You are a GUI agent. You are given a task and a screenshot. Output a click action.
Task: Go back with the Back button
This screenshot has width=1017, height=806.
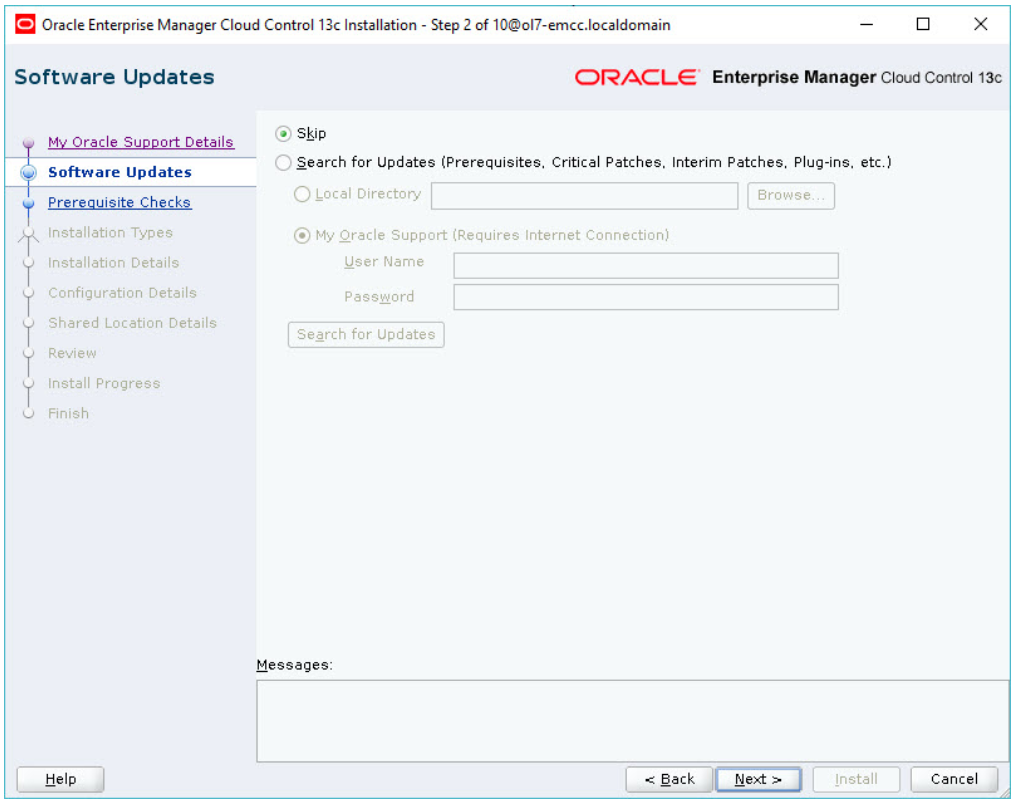(x=669, y=779)
